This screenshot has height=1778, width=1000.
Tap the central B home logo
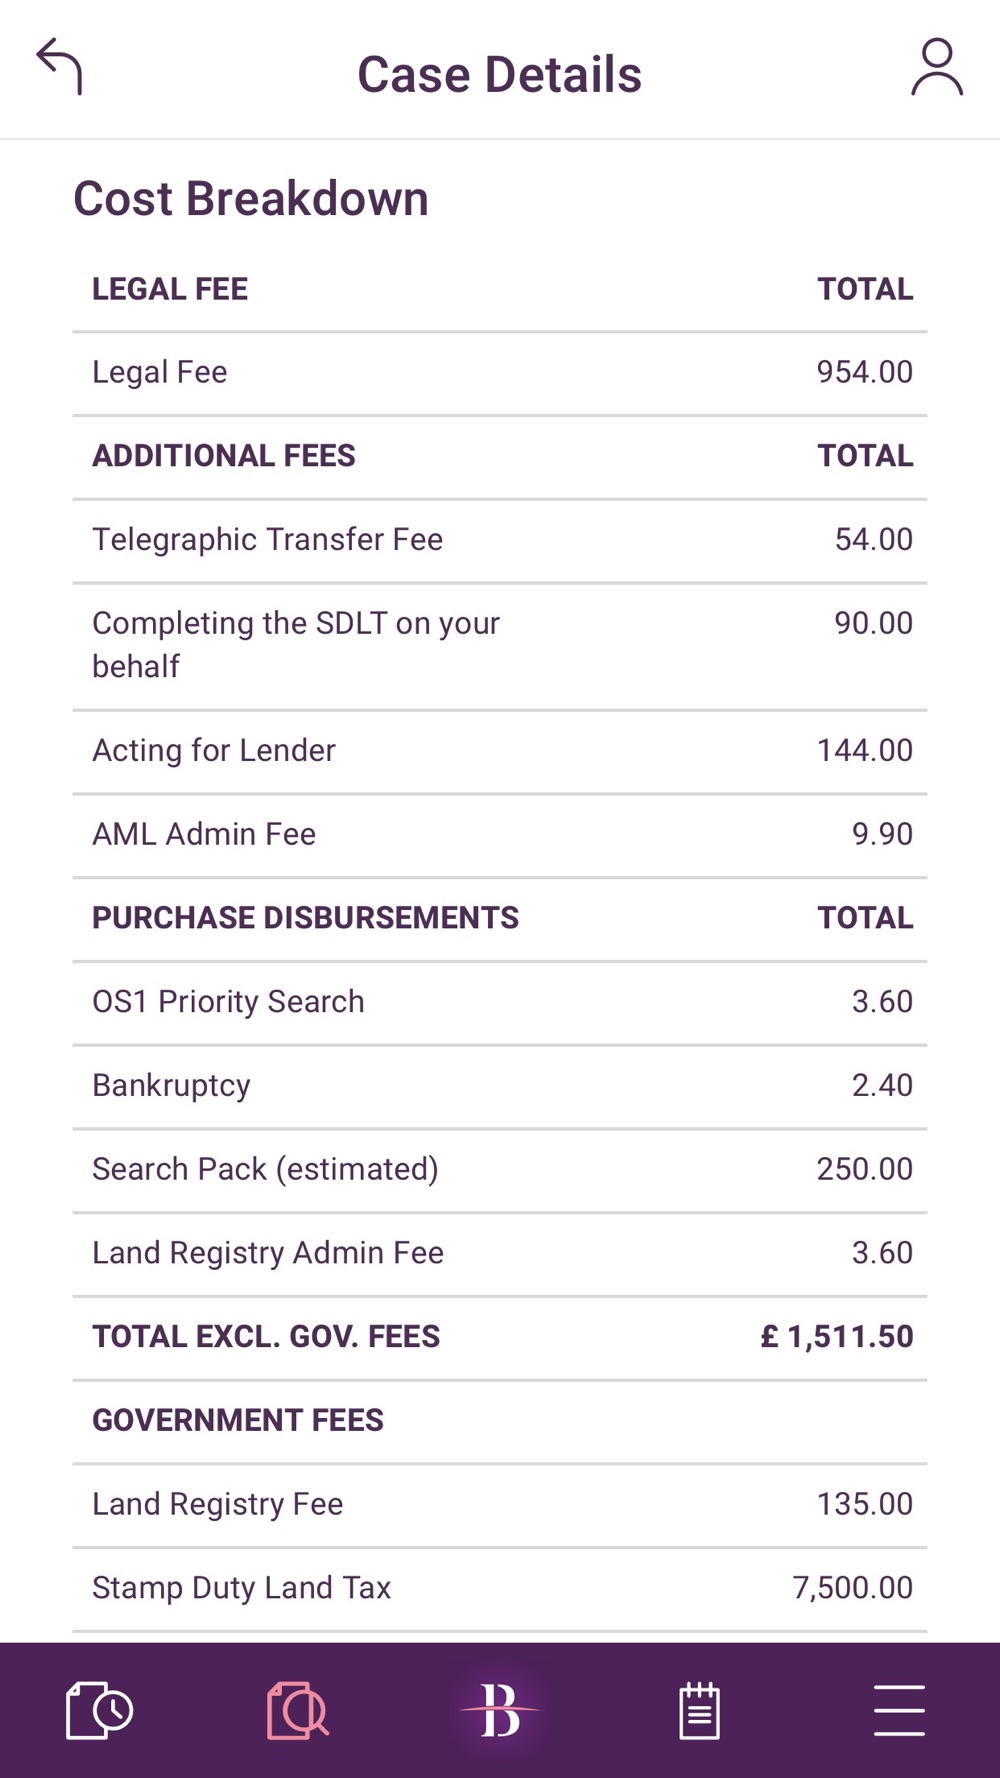click(500, 1710)
